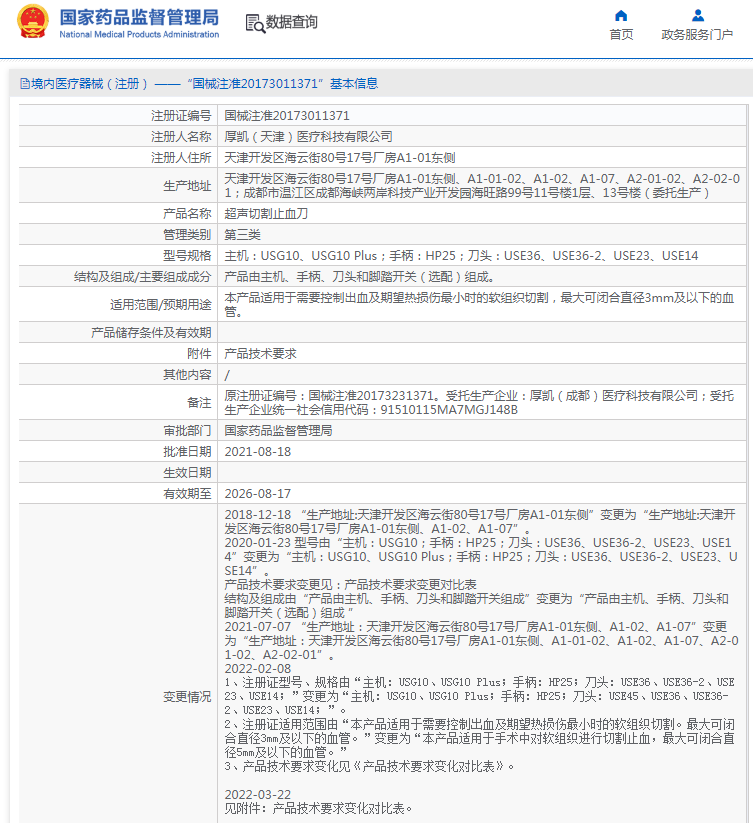The width and height of the screenshot is (753, 823).
Task: Open the 首页 text link
Action: (x=621, y=35)
